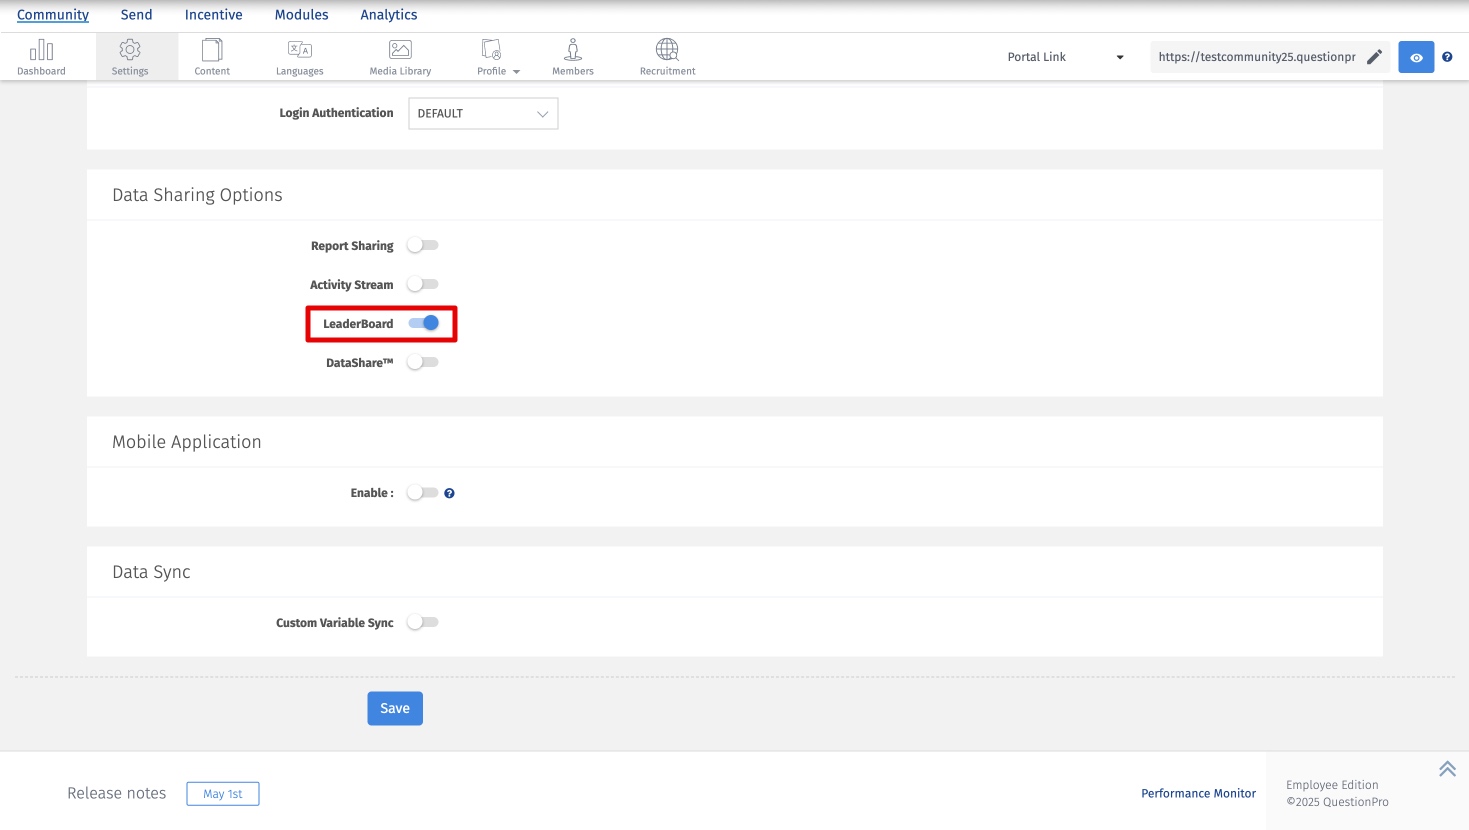The width and height of the screenshot is (1469, 830).
Task: Click the portal URL field
Action: pos(1257,57)
